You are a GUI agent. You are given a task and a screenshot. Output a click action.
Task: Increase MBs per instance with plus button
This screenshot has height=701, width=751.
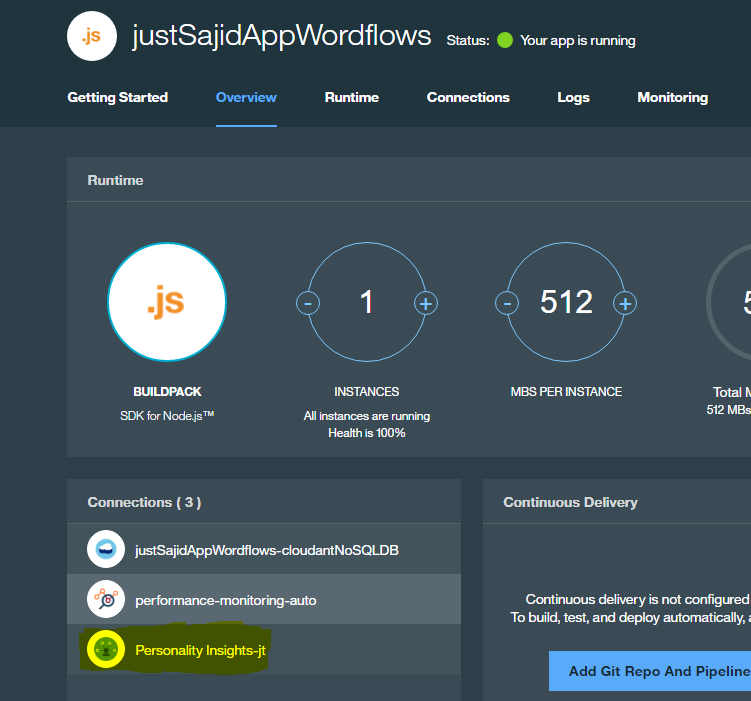click(625, 304)
